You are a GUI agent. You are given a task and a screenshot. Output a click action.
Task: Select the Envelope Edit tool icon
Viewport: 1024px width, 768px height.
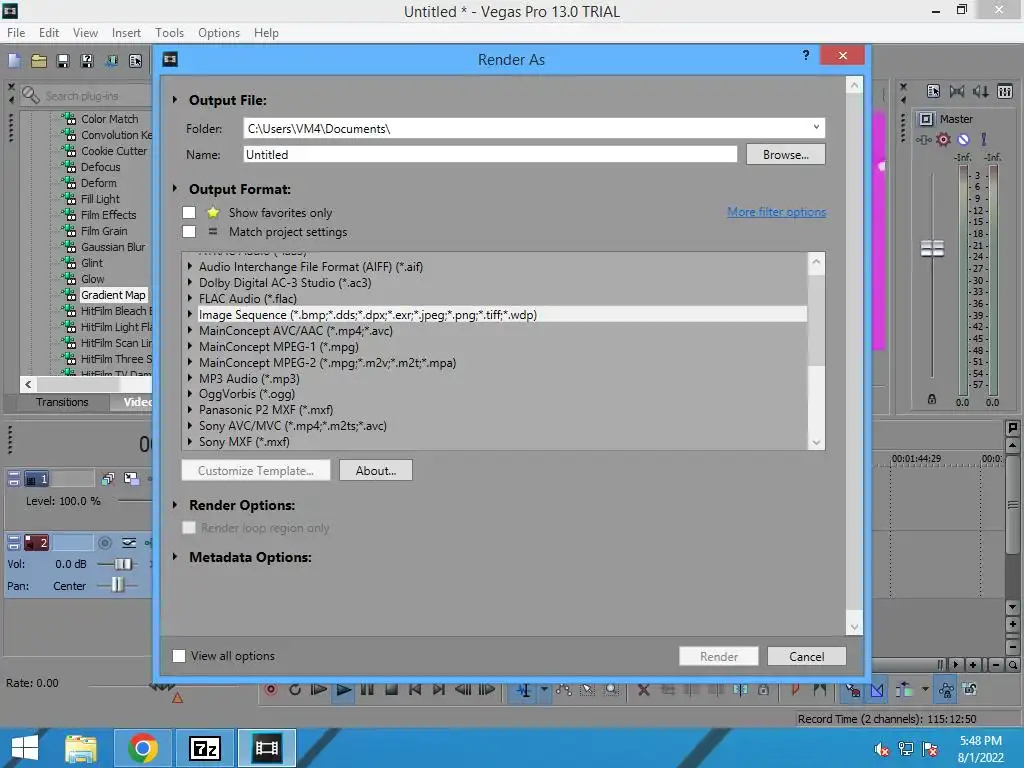[x=564, y=690]
